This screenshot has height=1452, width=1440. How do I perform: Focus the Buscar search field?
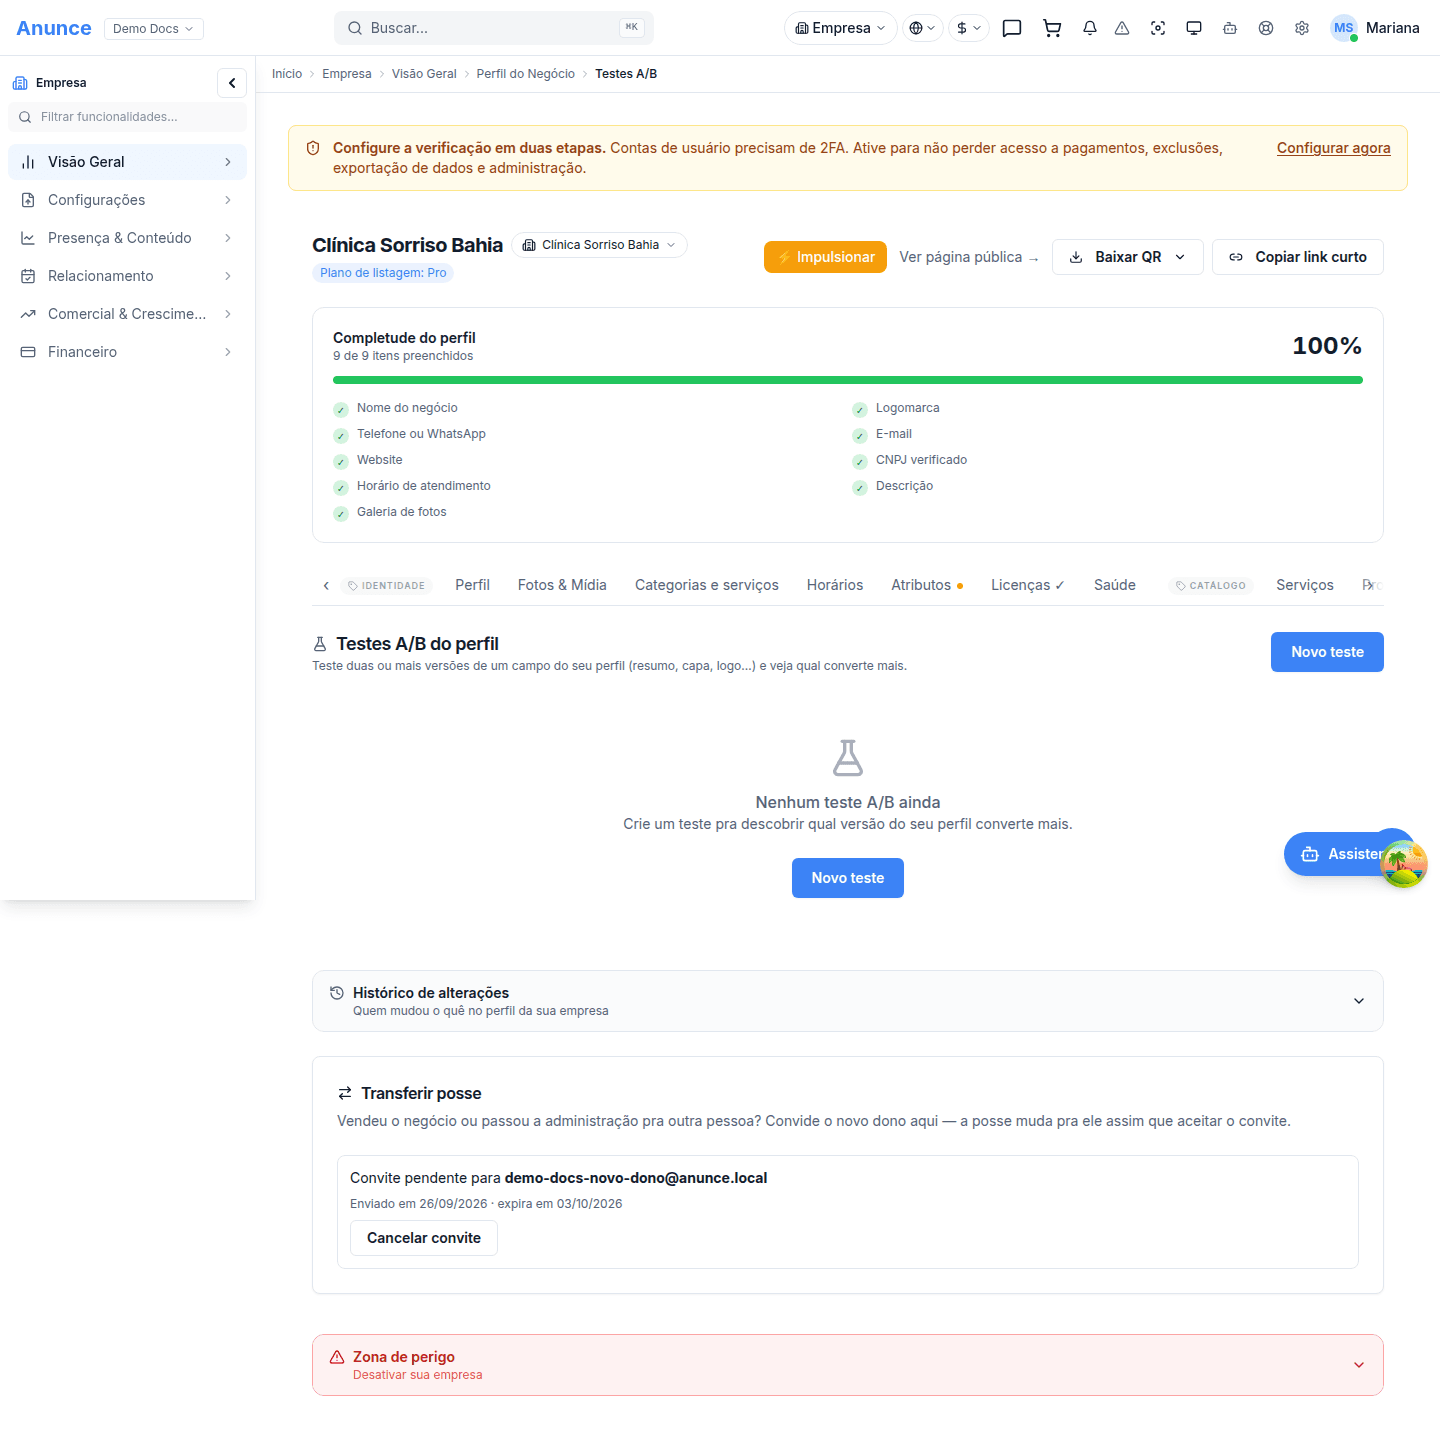[494, 28]
